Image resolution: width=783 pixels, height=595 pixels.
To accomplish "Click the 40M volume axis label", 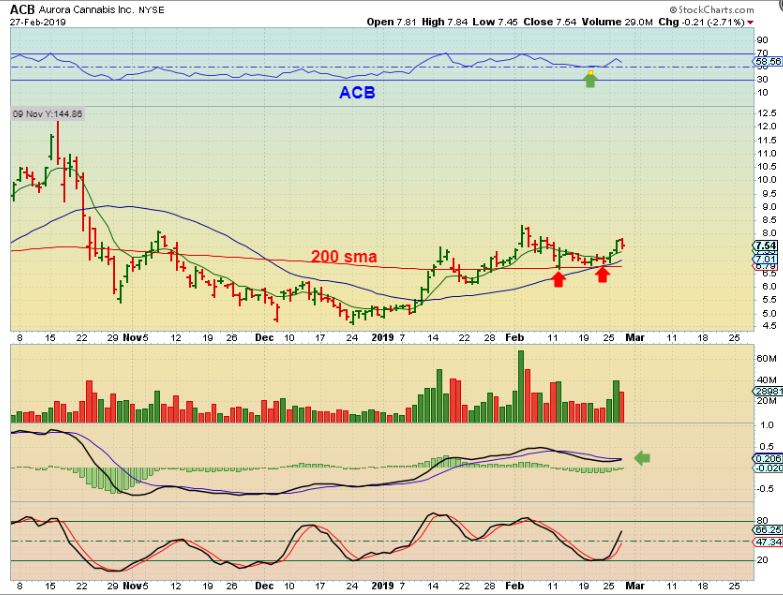I will pyautogui.click(x=767, y=379).
